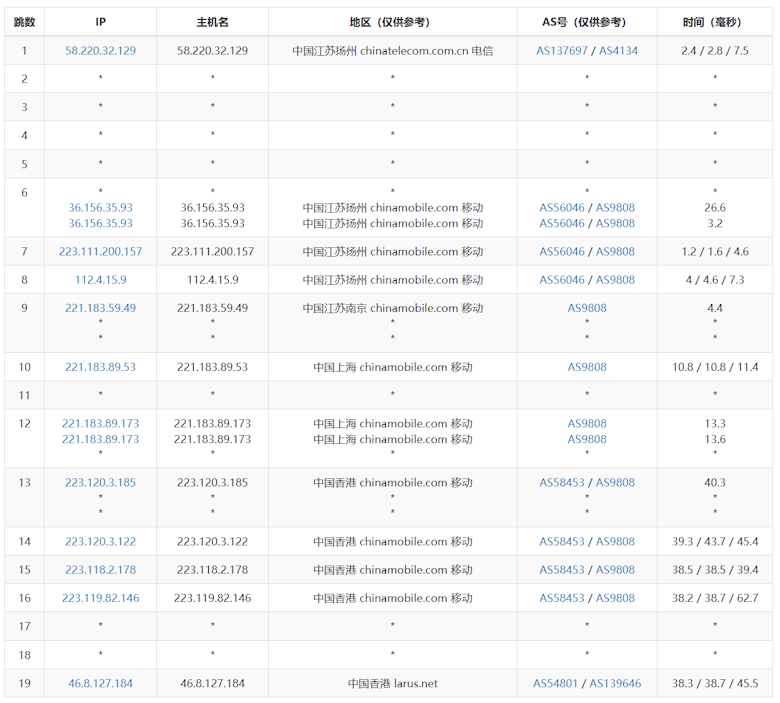This screenshot has width=780, height=703.
Task: Click hop number 11
Action: click(24, 396)
